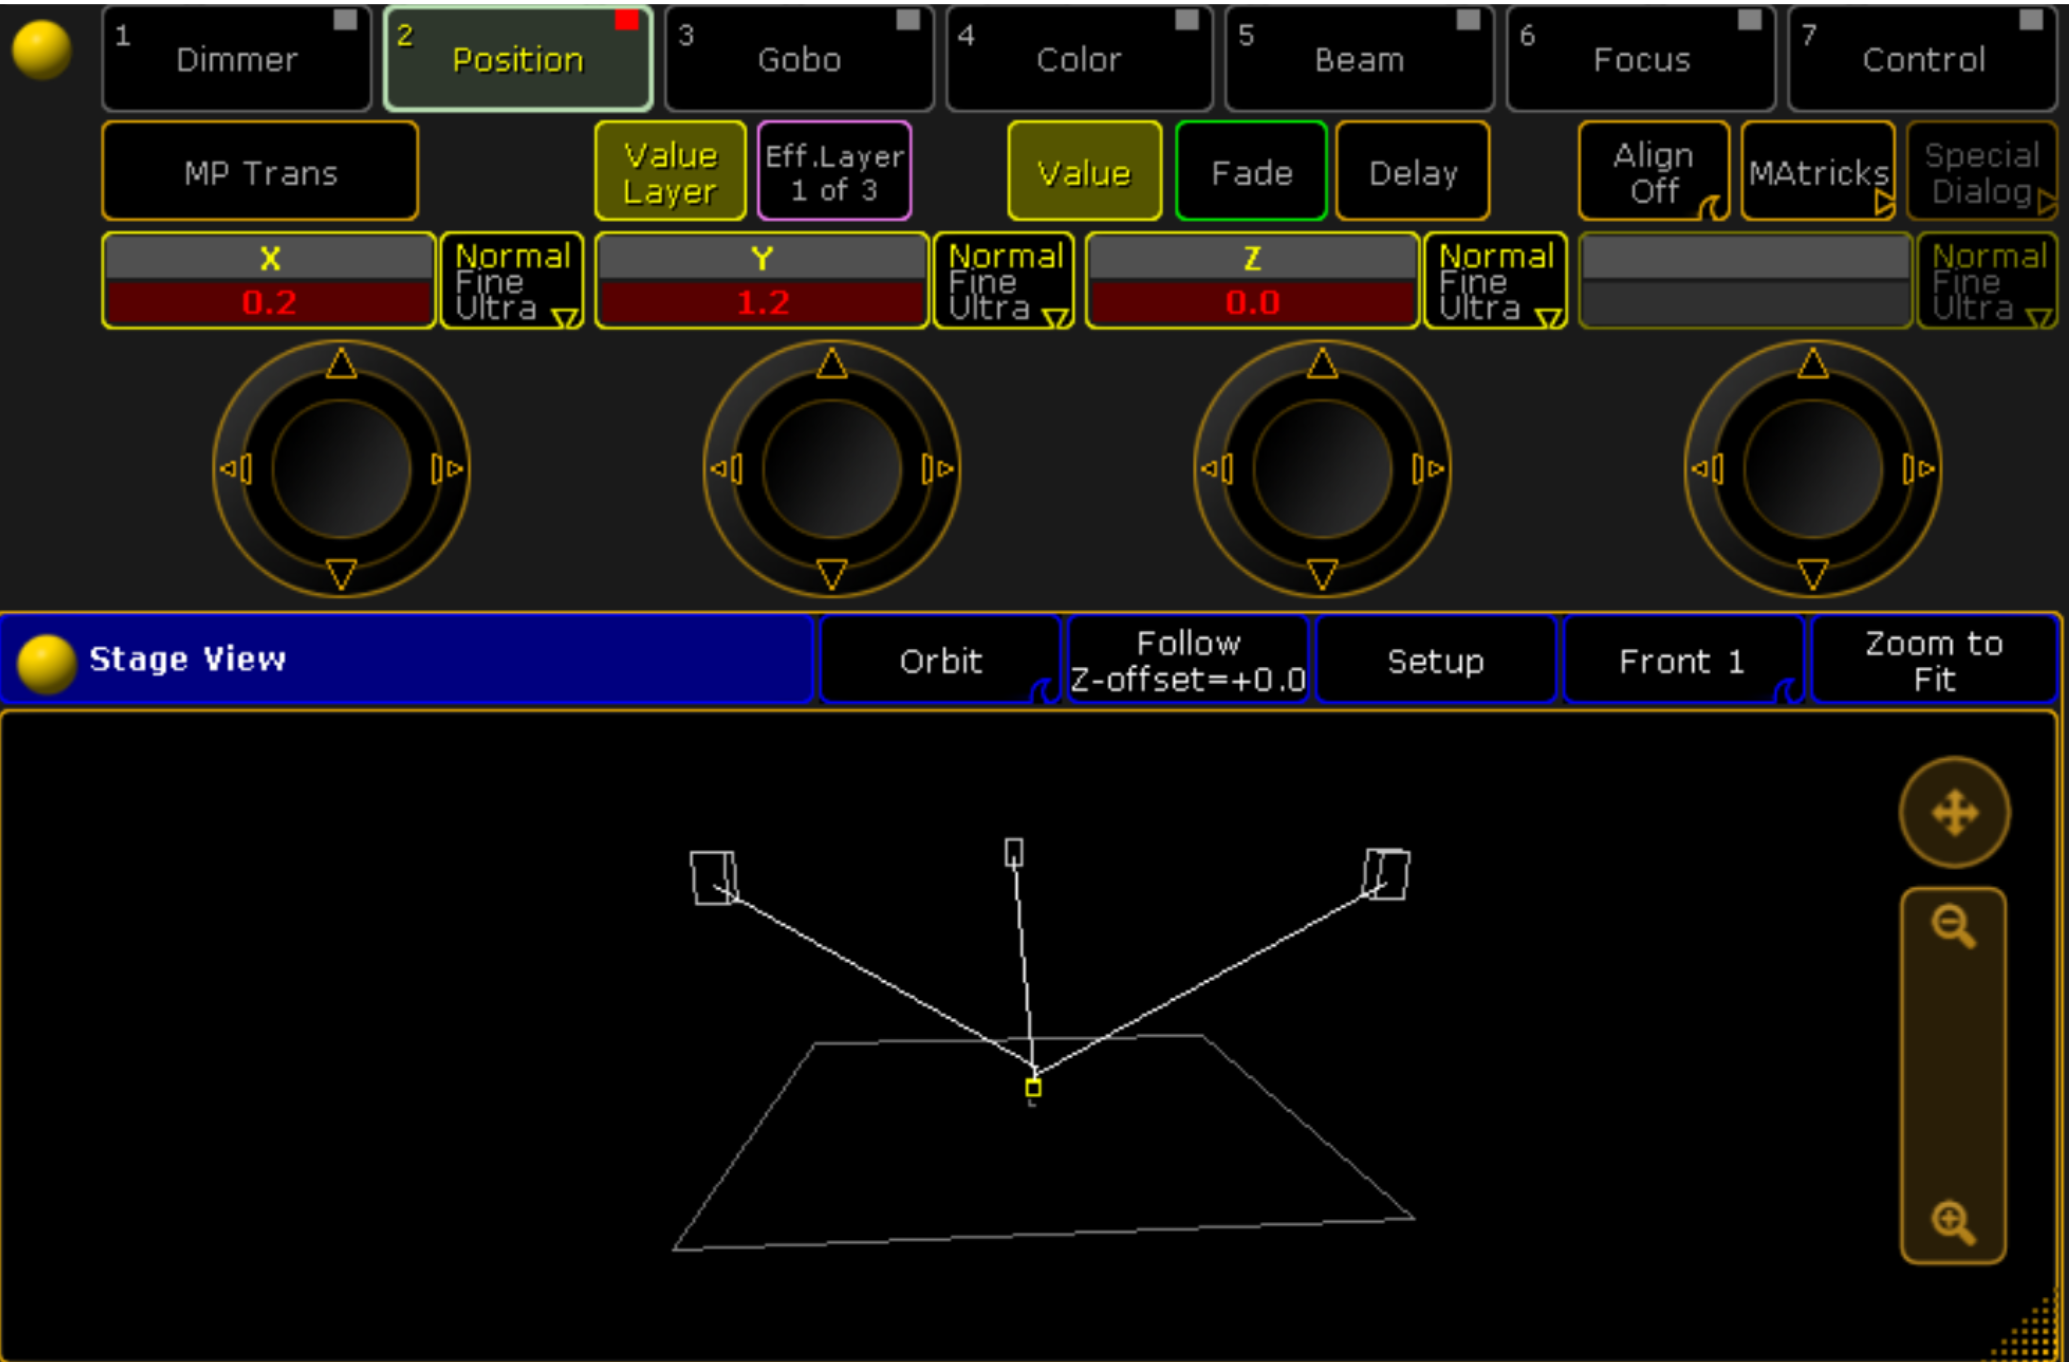Image resolution: width=2069 pixels, height=1362 pixels.
Task: Switch to the Color preset tab
Action: point(1079,58)
